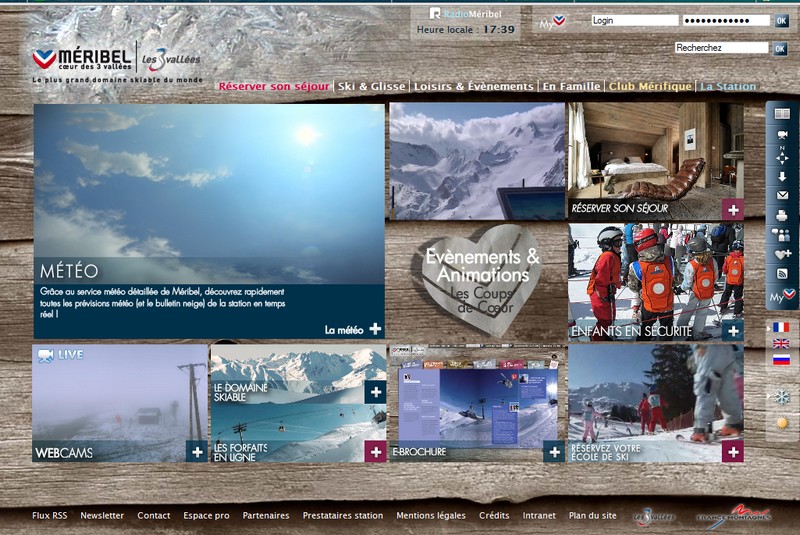This screenshot has width=800, height=535.
Task: Click the Les 3 Vallées footer logo
Action: (654, 517)
